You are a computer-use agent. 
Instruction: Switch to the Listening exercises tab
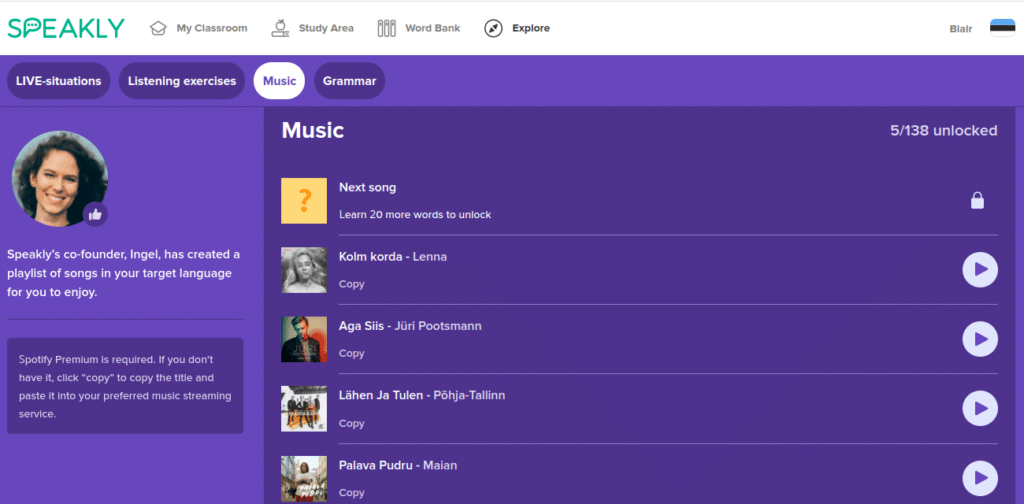coord(182,81)
